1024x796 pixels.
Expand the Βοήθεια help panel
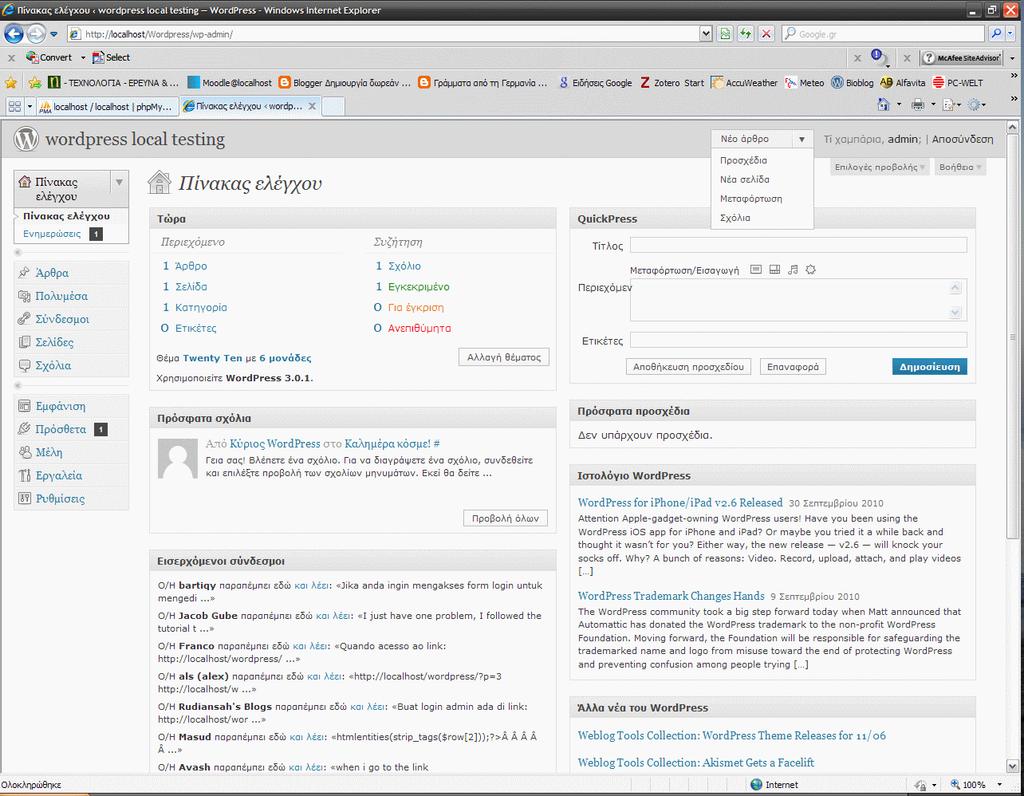pyautogui.click(x=960, y=167)
